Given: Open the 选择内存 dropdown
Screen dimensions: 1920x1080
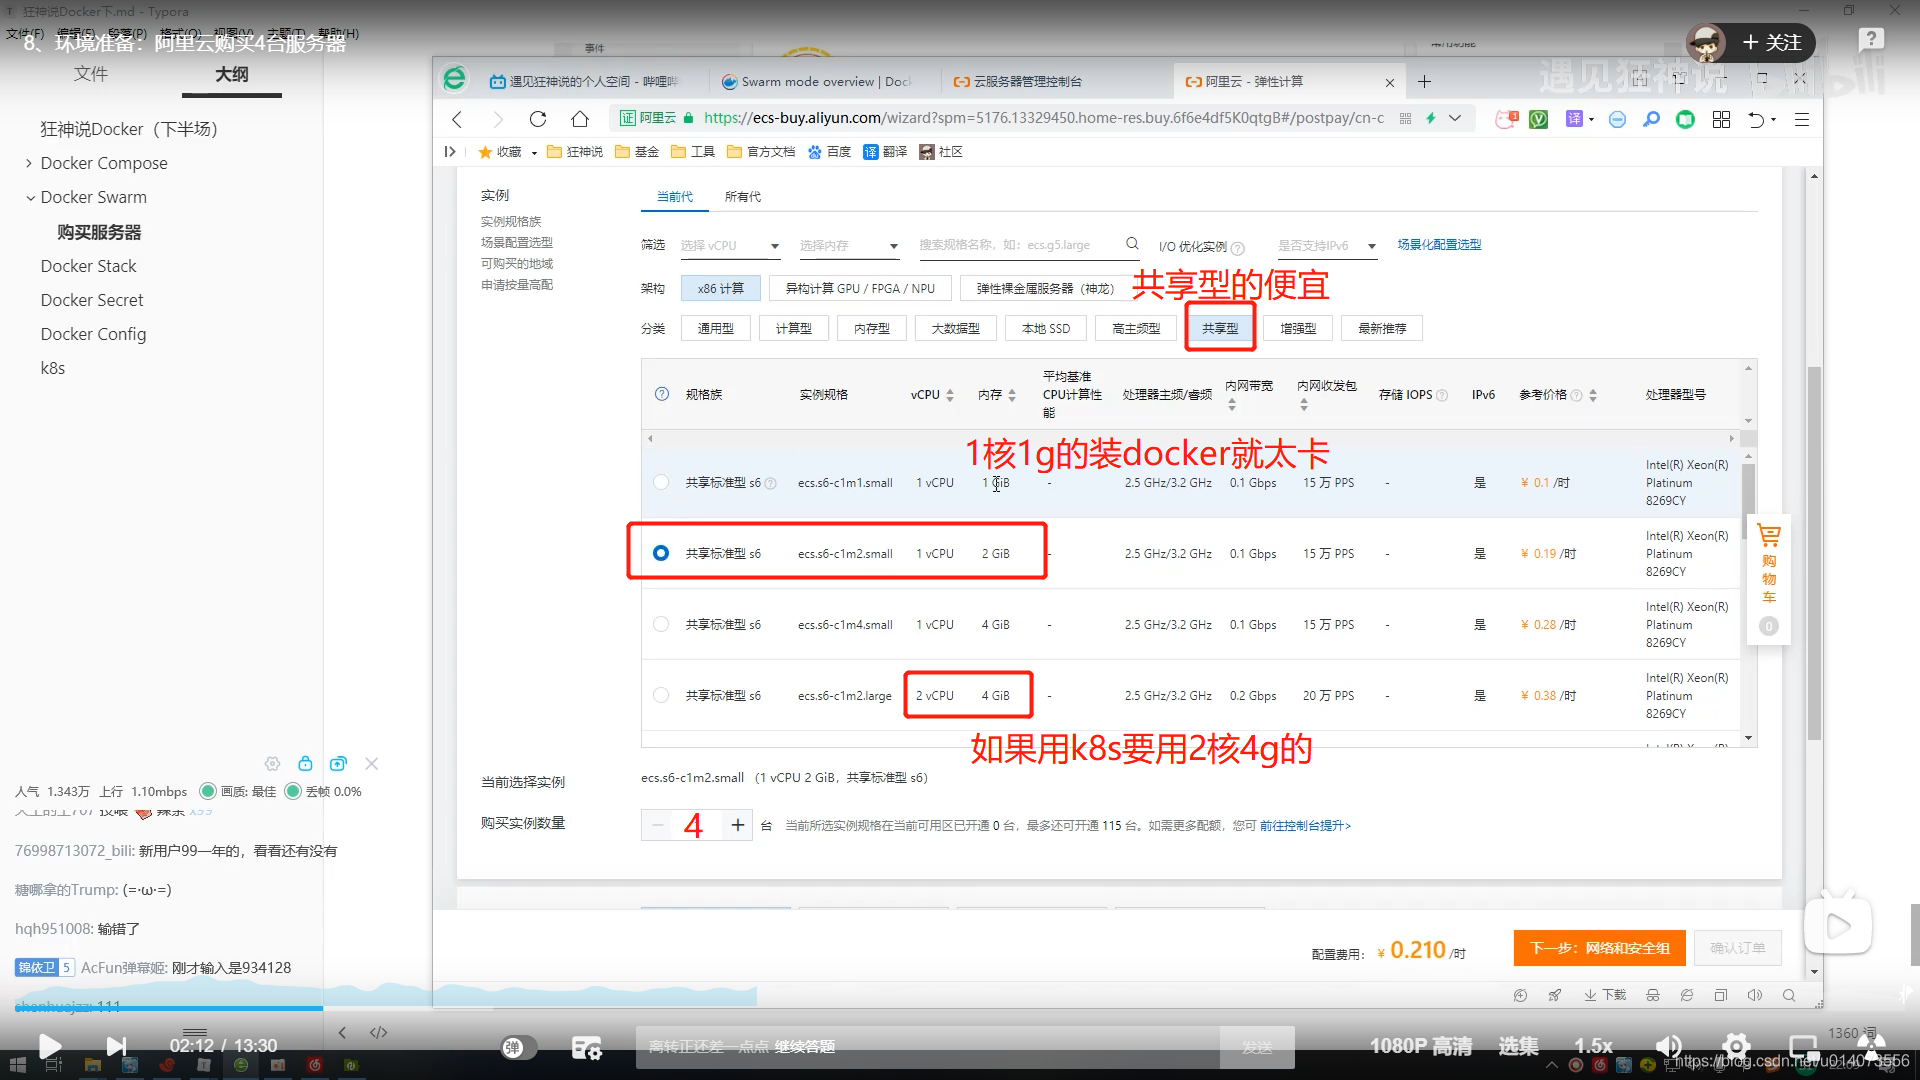Looking at the screenshot, I should (849, 246).
